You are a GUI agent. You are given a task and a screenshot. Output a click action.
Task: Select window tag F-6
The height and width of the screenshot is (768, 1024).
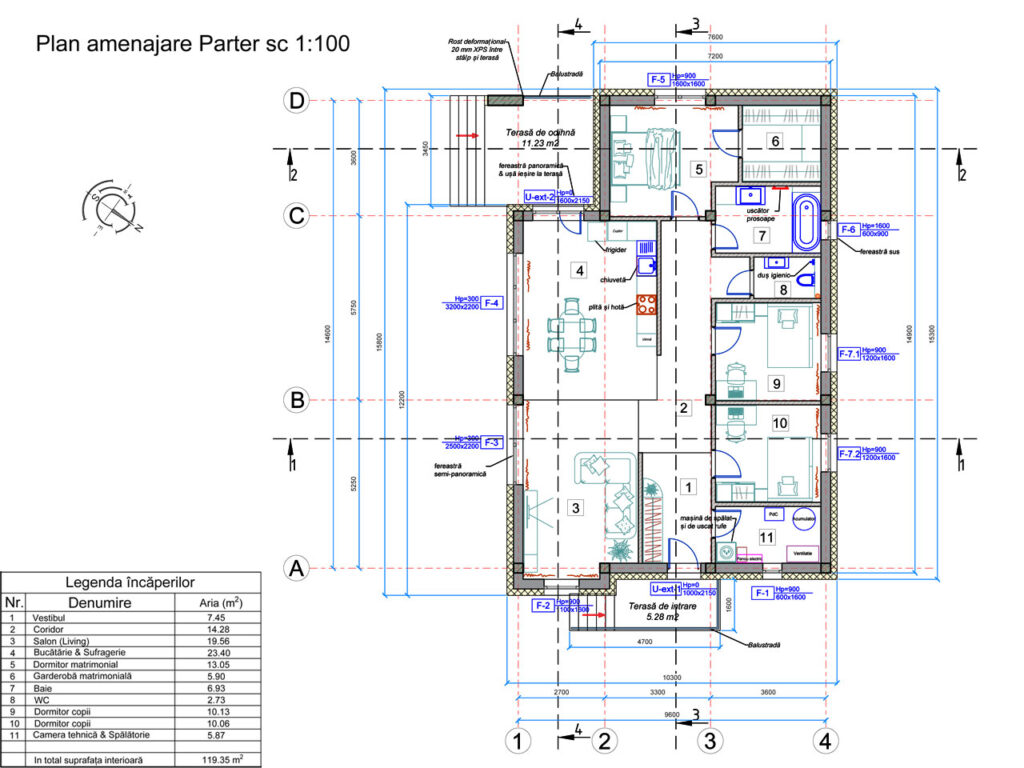[848, 229]
